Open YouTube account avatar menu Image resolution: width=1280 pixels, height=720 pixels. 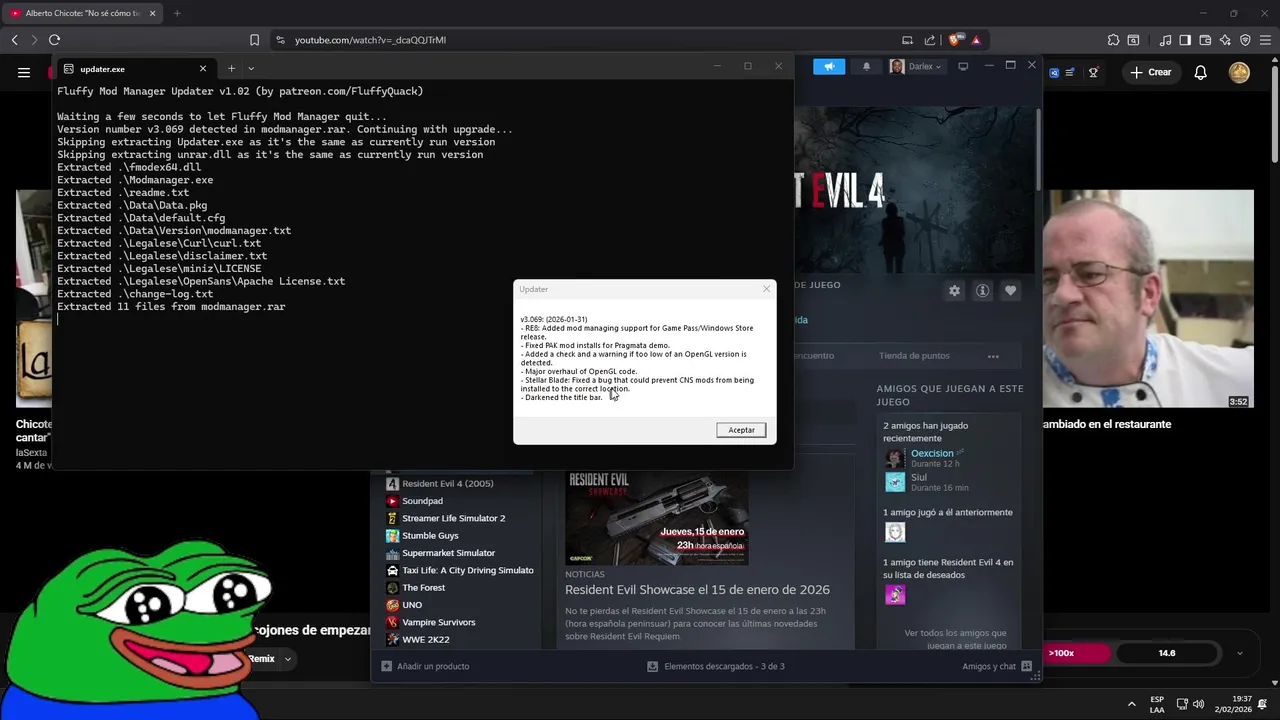(1239, 72)
